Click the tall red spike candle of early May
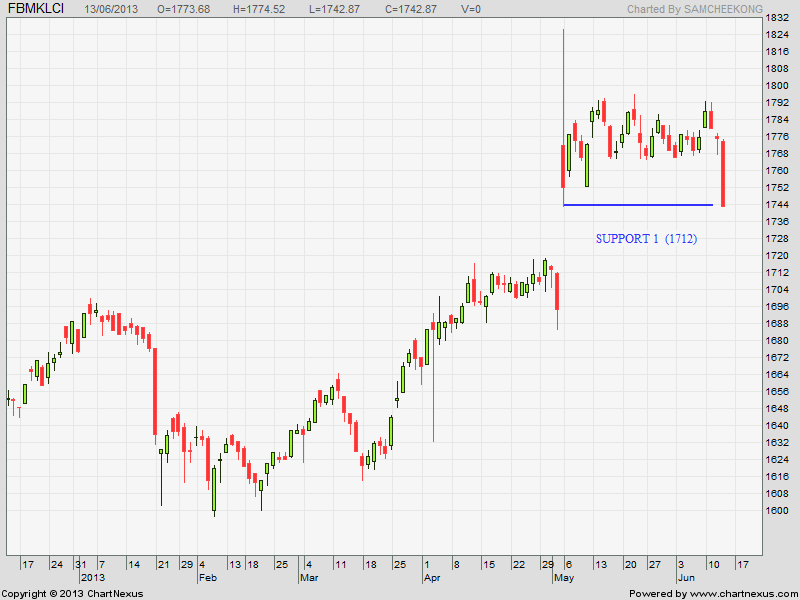The height and width of the screenshot is (600, 800). point(563,117)
